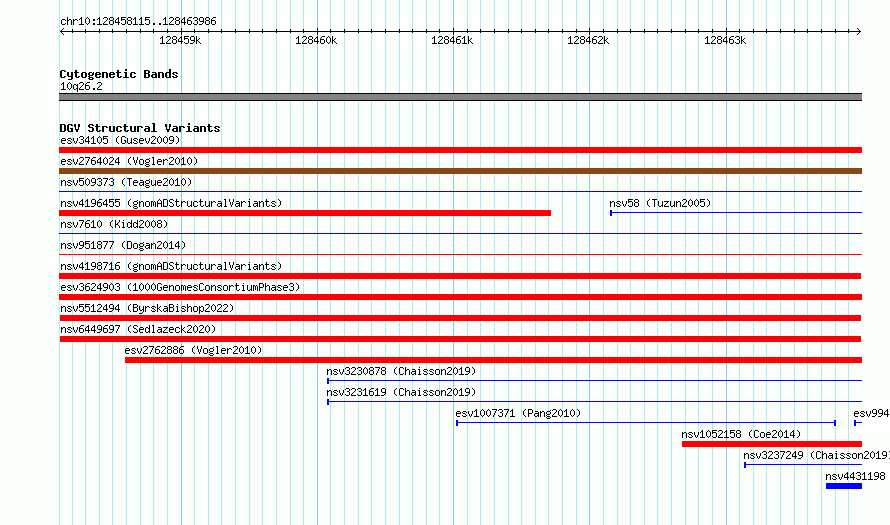The height and width of the screenshot is (525, 890).
Task: Select the red nsv5512494 variant bar
Action: coord(460,318)
